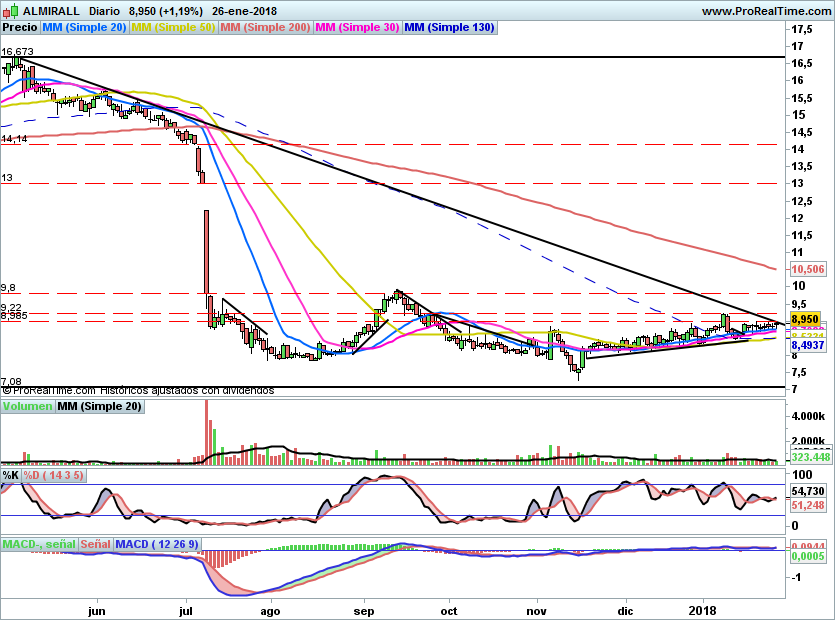Open the www.ProRealTime.com link

click(x=765, y=11)
